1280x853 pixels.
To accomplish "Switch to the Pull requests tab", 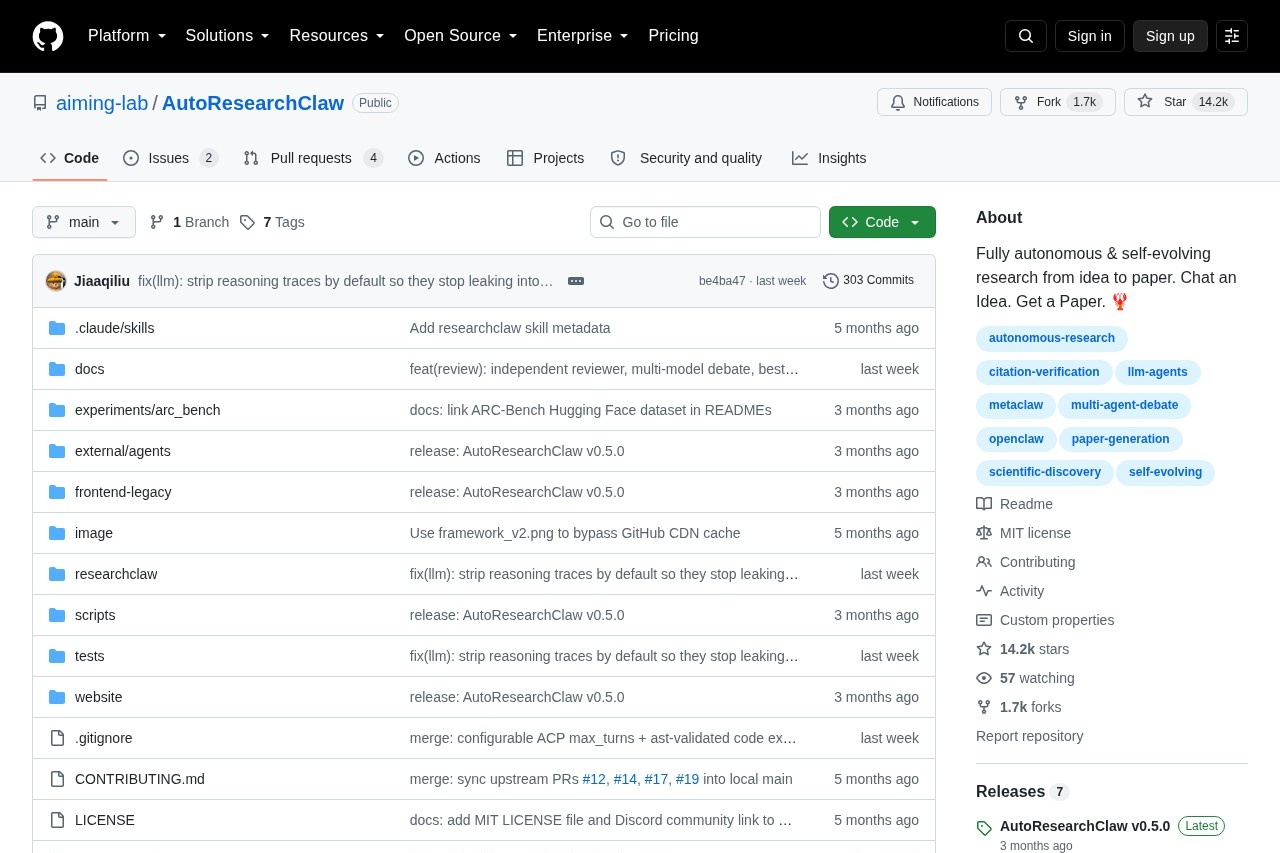I will tap(313, 158).
